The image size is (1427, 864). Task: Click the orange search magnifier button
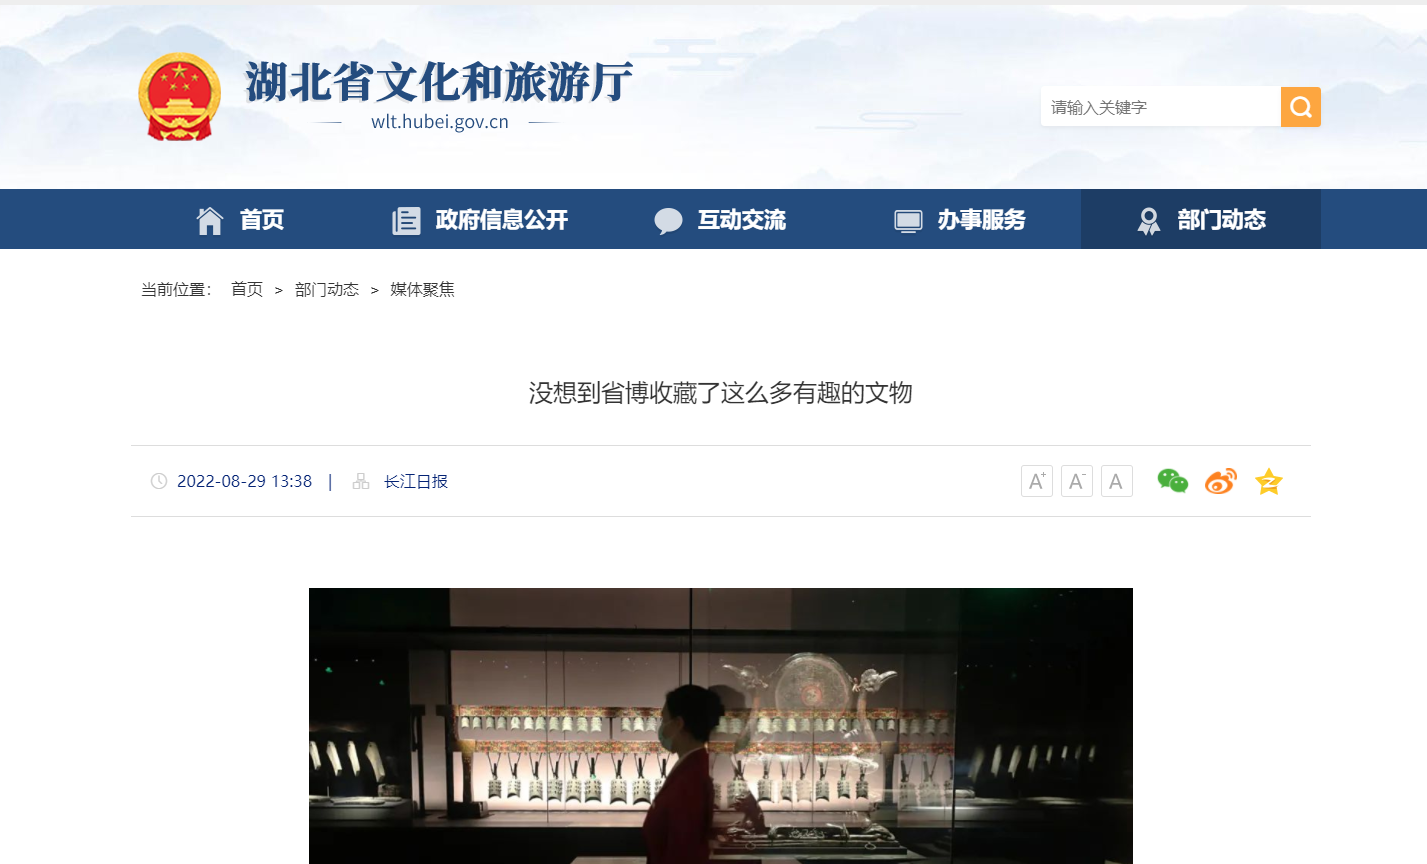pyautogui.click(x=1300, y=107)
